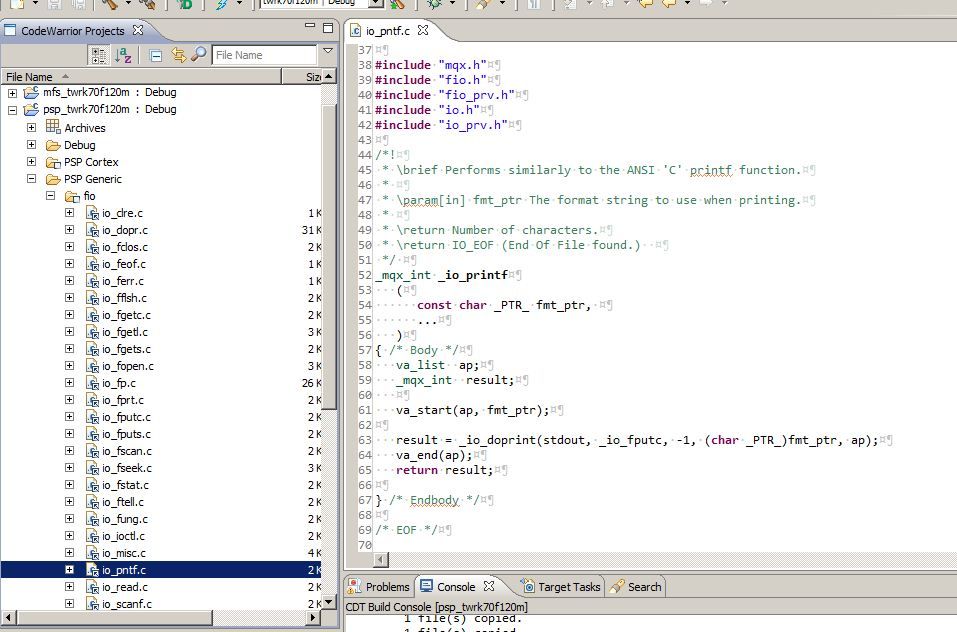Select io_feof.c in the tree
This screenshot has height=632, width=957.
[x=124, y=264]
